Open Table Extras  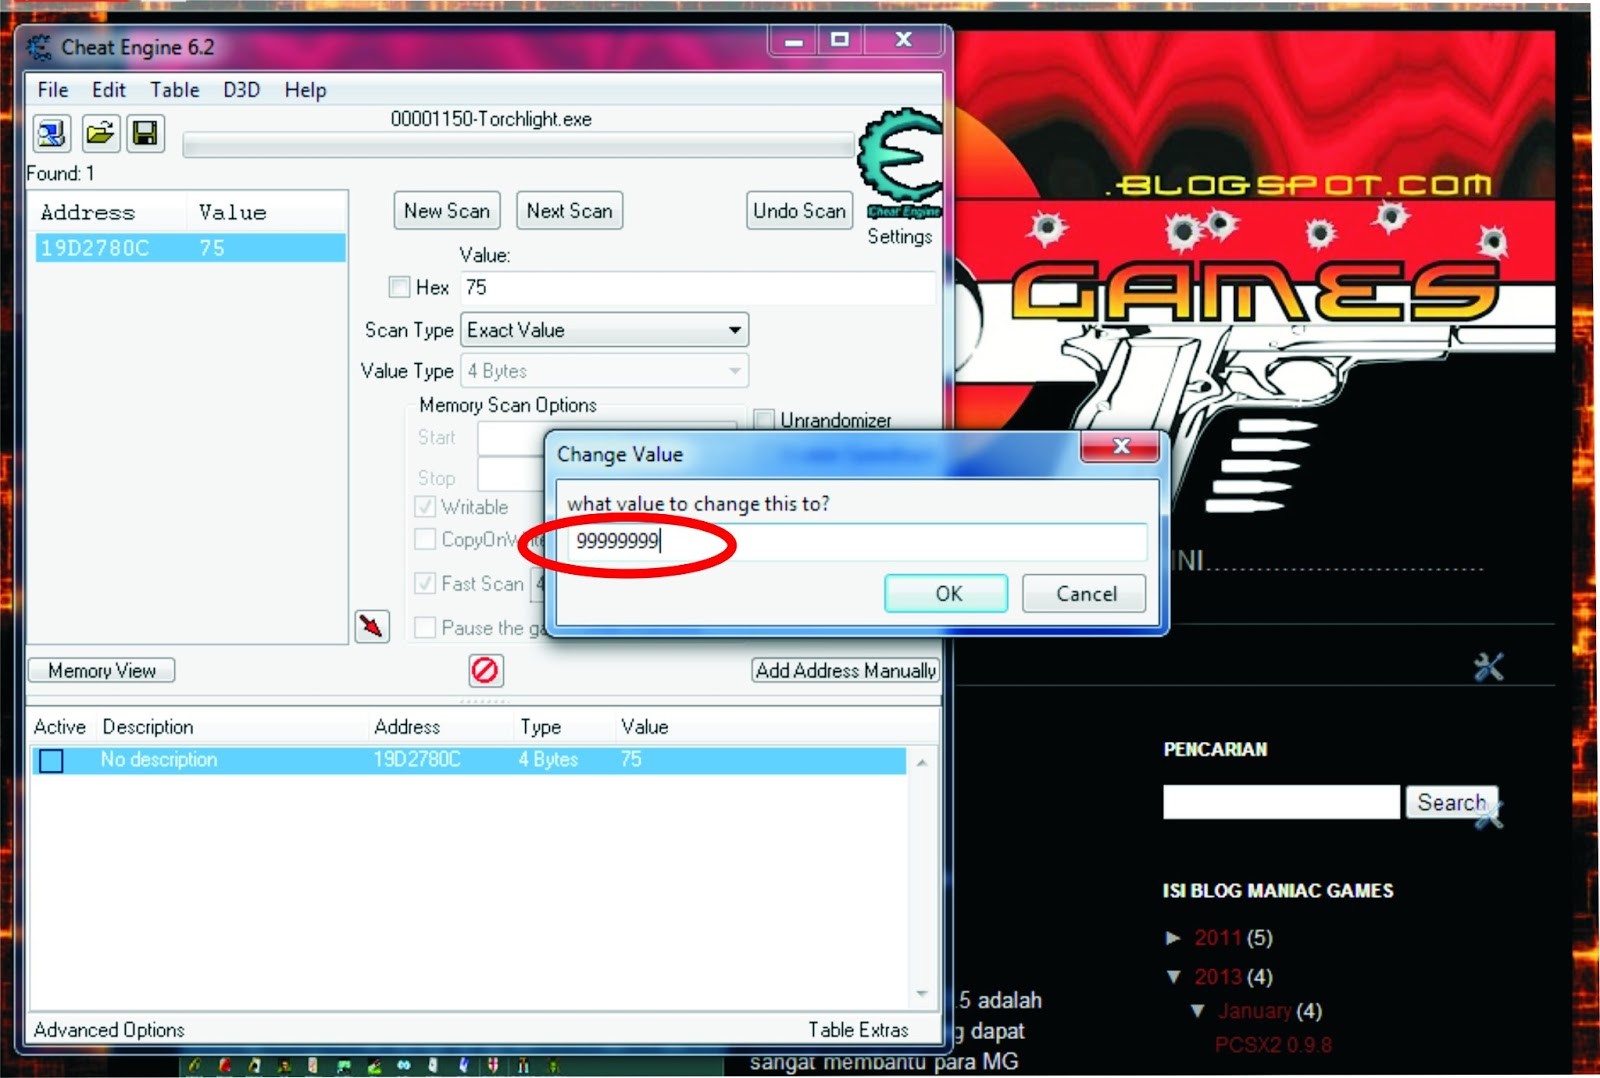858,1029
